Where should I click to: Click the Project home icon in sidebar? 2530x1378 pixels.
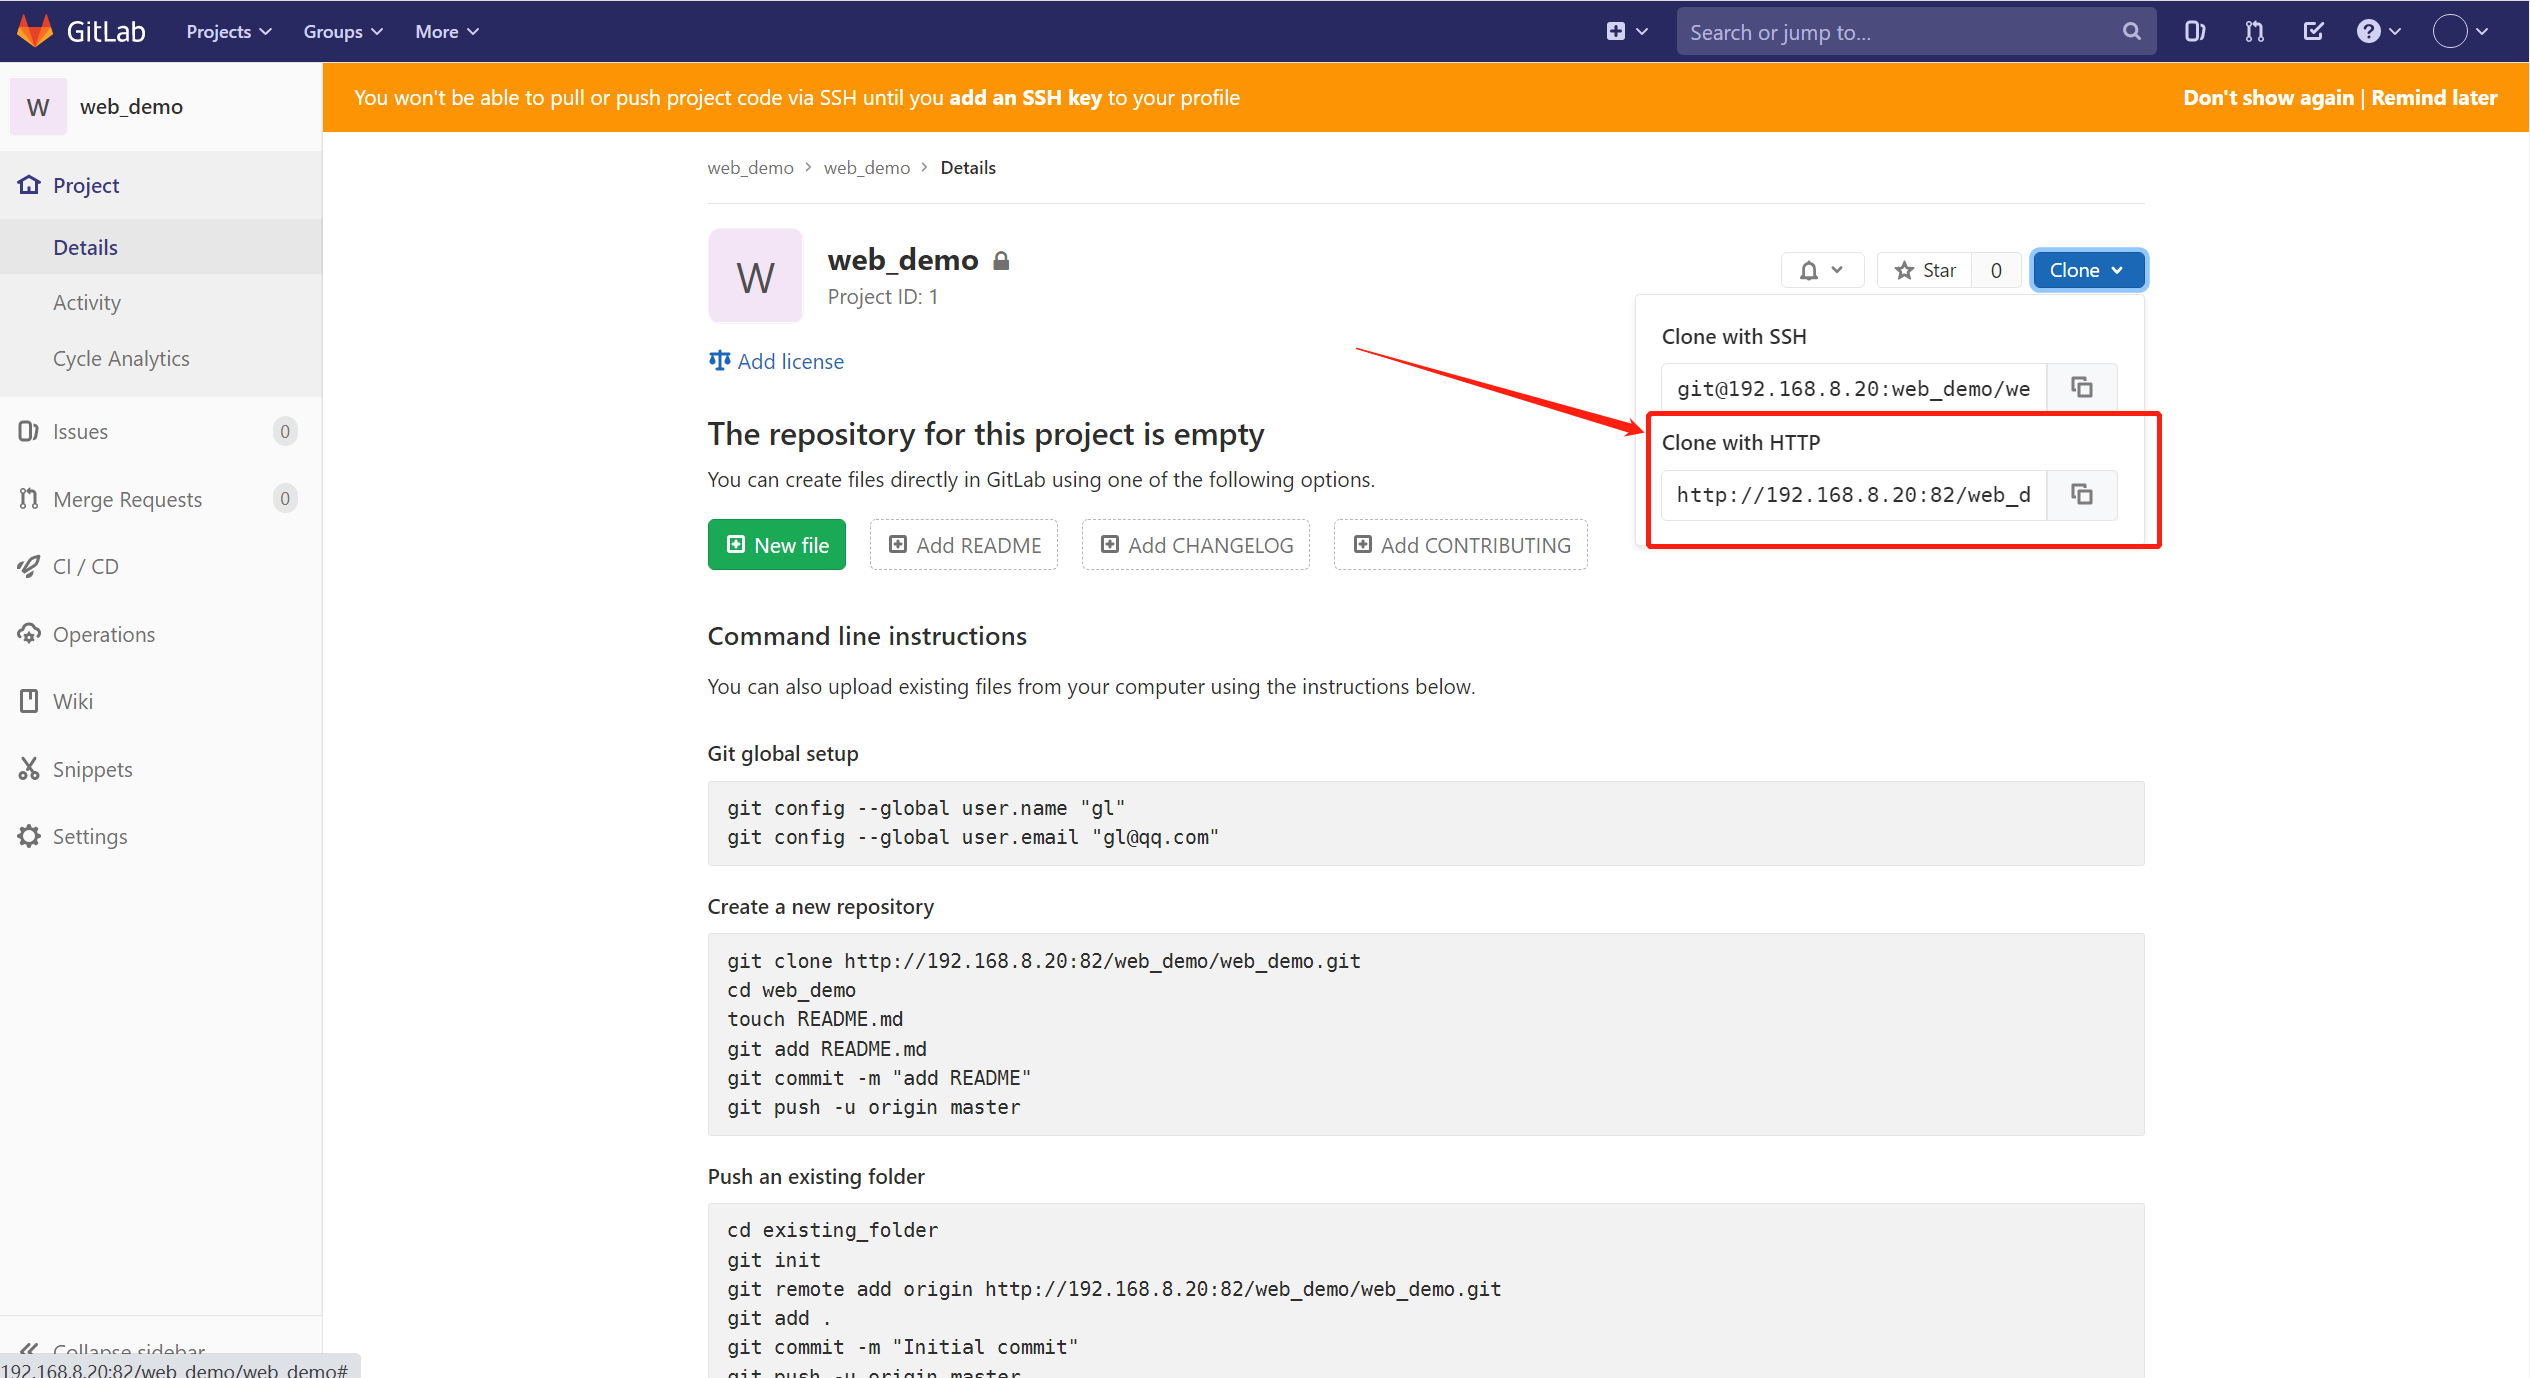click(x=29, y=185)
